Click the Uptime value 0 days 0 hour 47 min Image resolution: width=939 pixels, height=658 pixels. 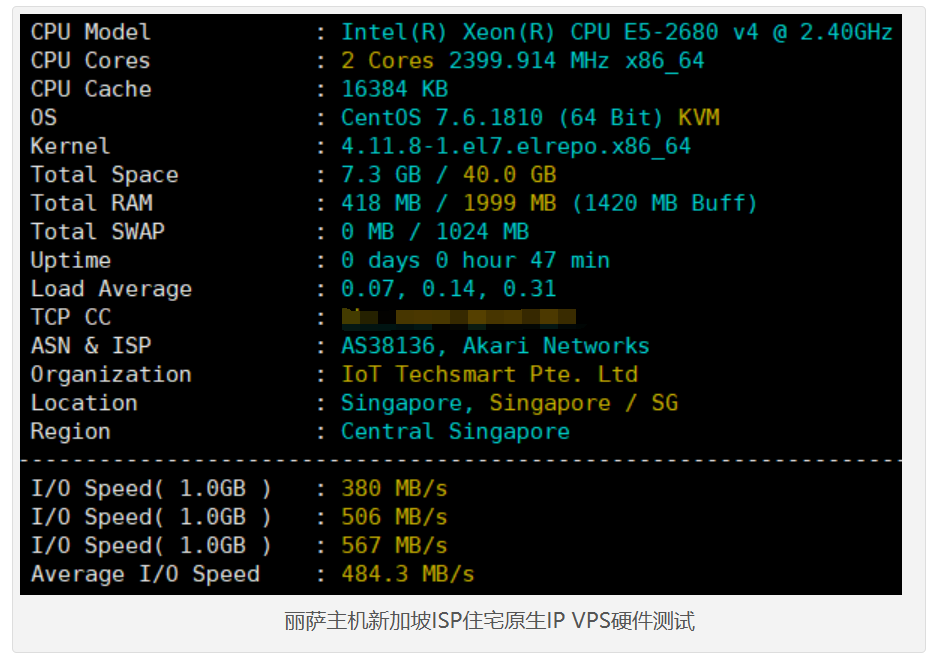coord(475,261)
